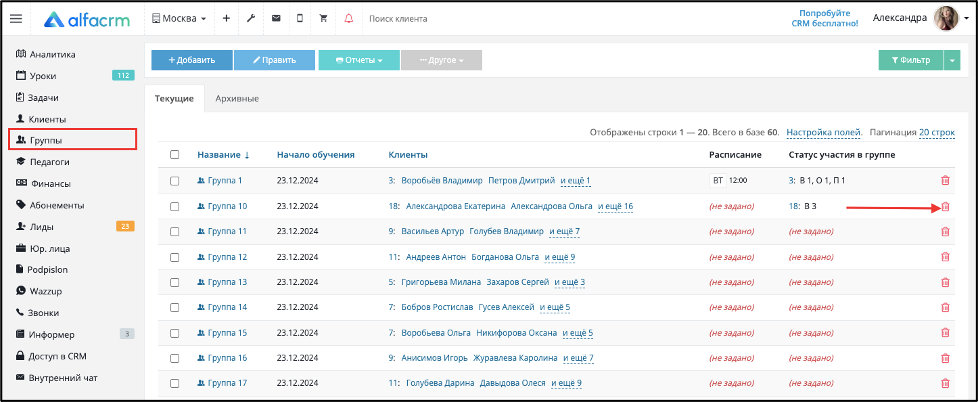Check the box for Группа 1
Image resolution: width=979 pixels, height=402 pixels.
pos(175,181)
